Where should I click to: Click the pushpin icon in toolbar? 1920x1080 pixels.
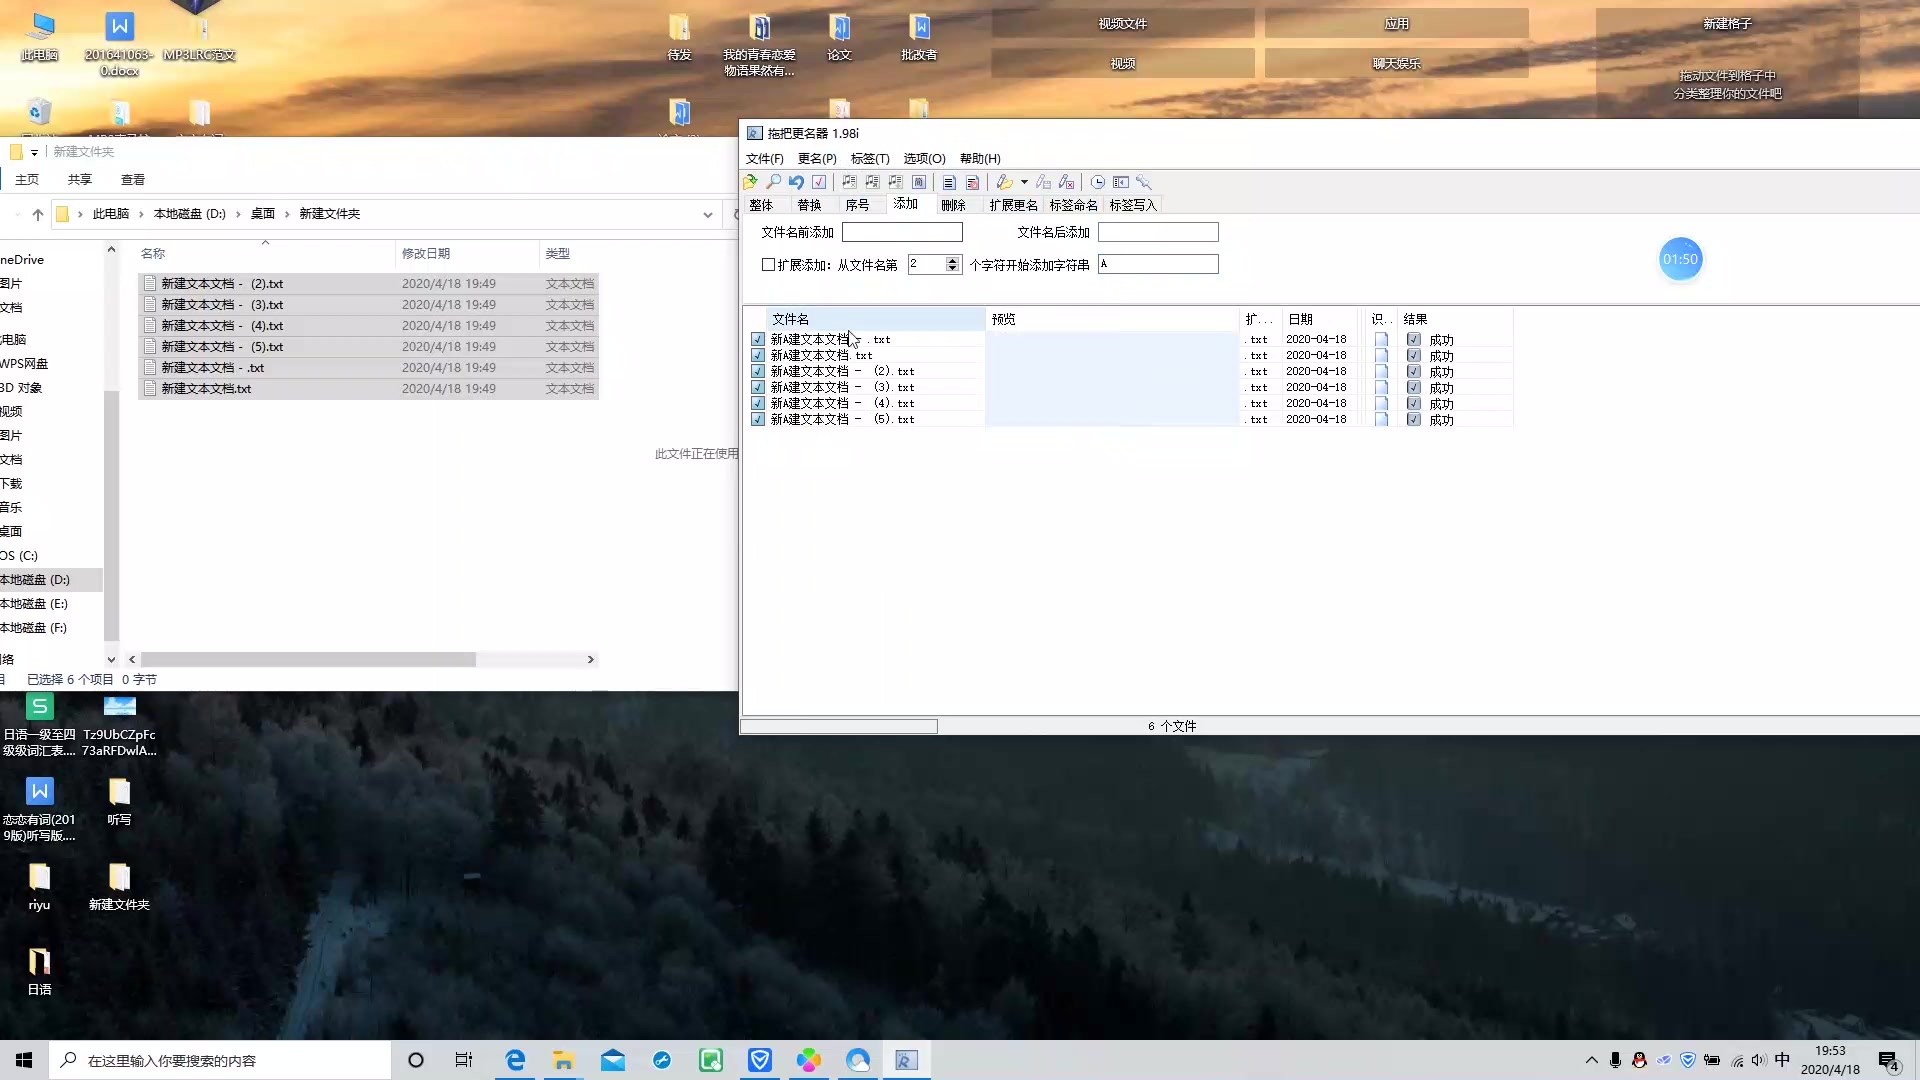click(1144, 182)
